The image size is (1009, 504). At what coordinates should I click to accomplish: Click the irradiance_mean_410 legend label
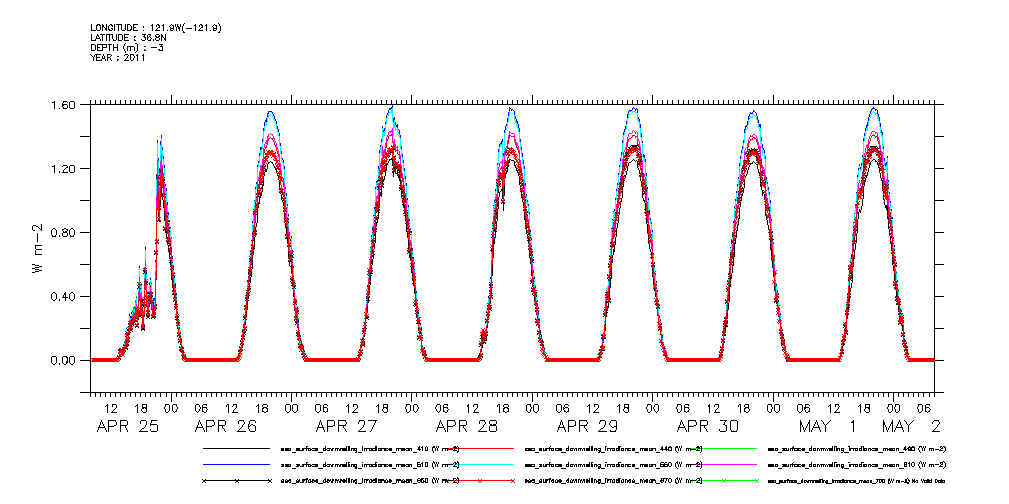coord(370,448)
